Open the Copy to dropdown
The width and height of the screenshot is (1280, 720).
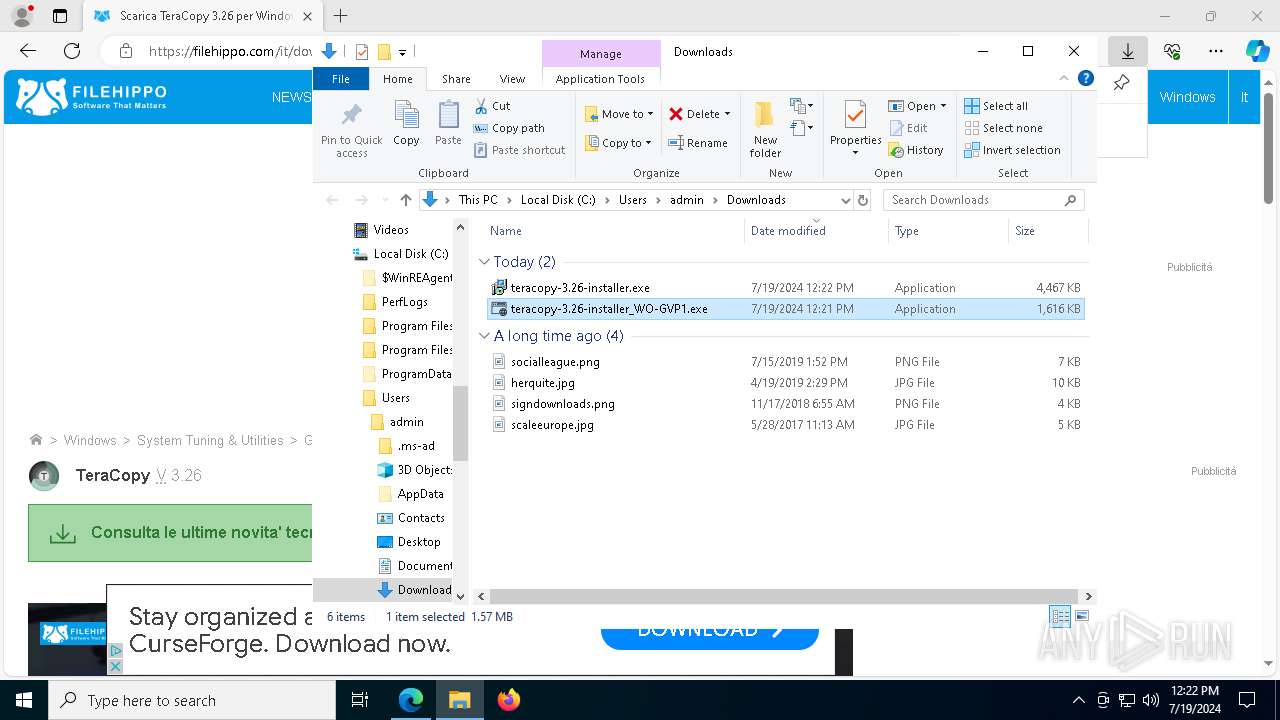[x=618, y=143]
